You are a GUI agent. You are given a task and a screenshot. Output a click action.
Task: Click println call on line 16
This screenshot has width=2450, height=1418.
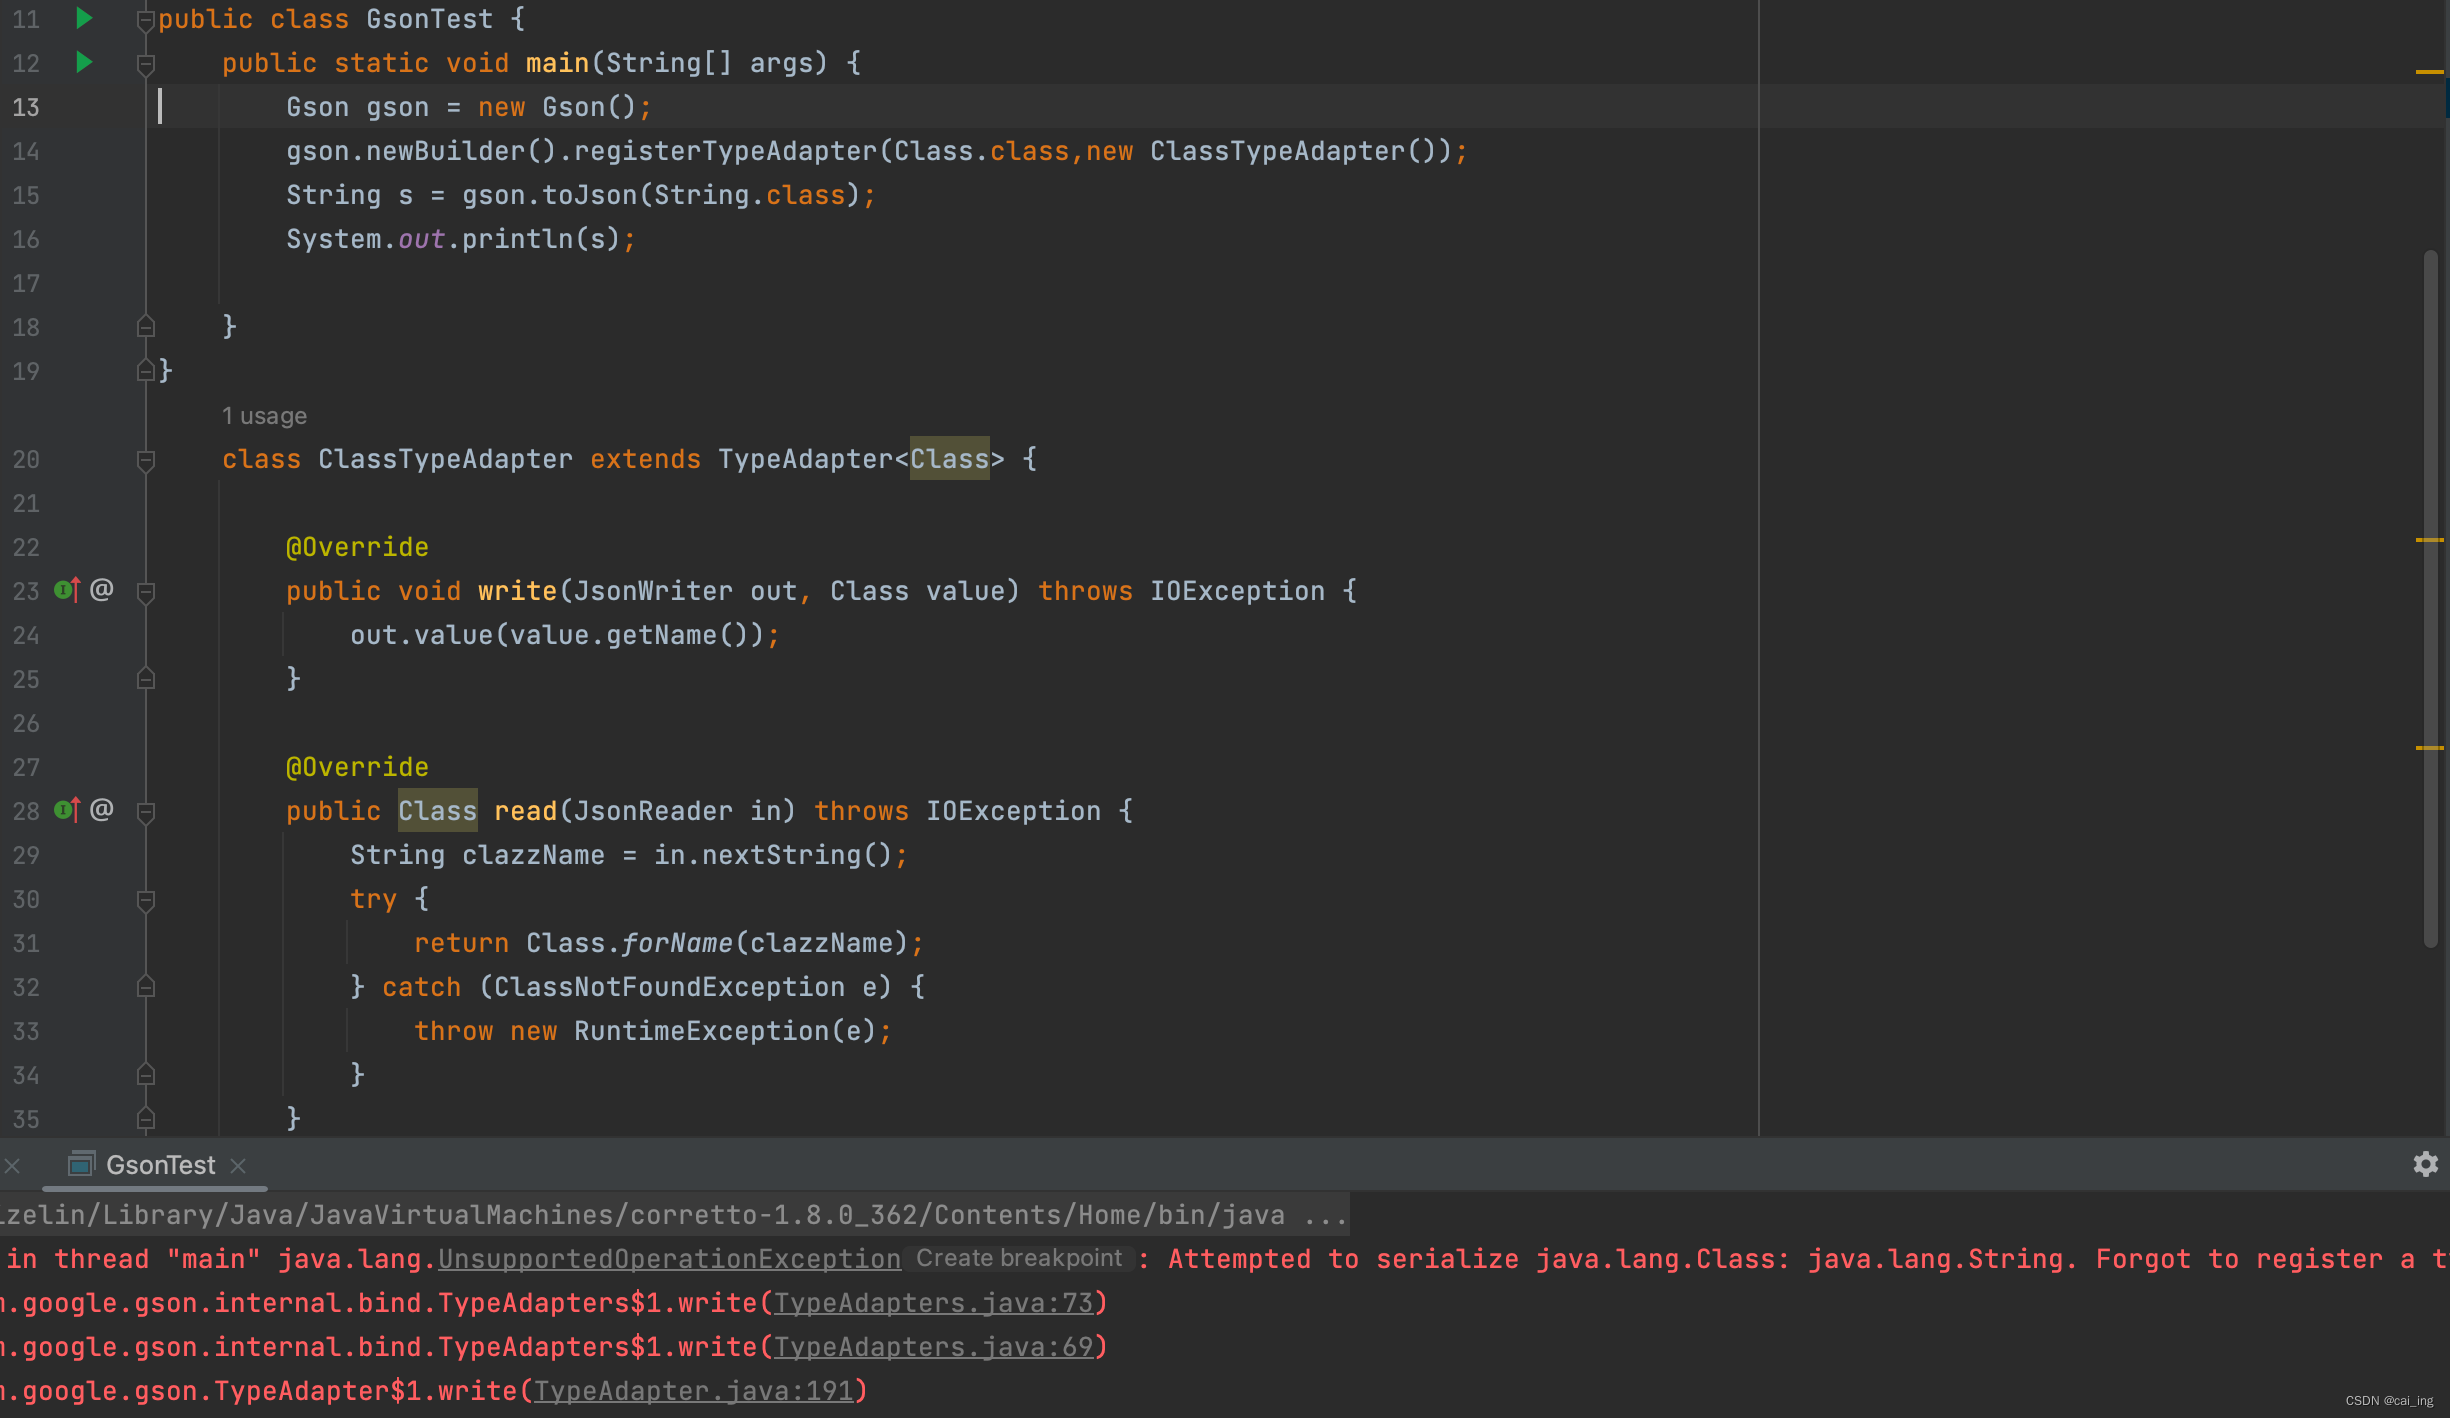[517, 239]
